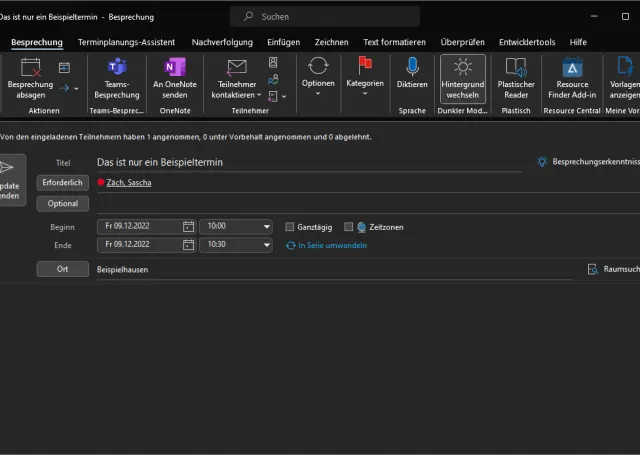Open the Beginn date calendar picker

[188, 227]
